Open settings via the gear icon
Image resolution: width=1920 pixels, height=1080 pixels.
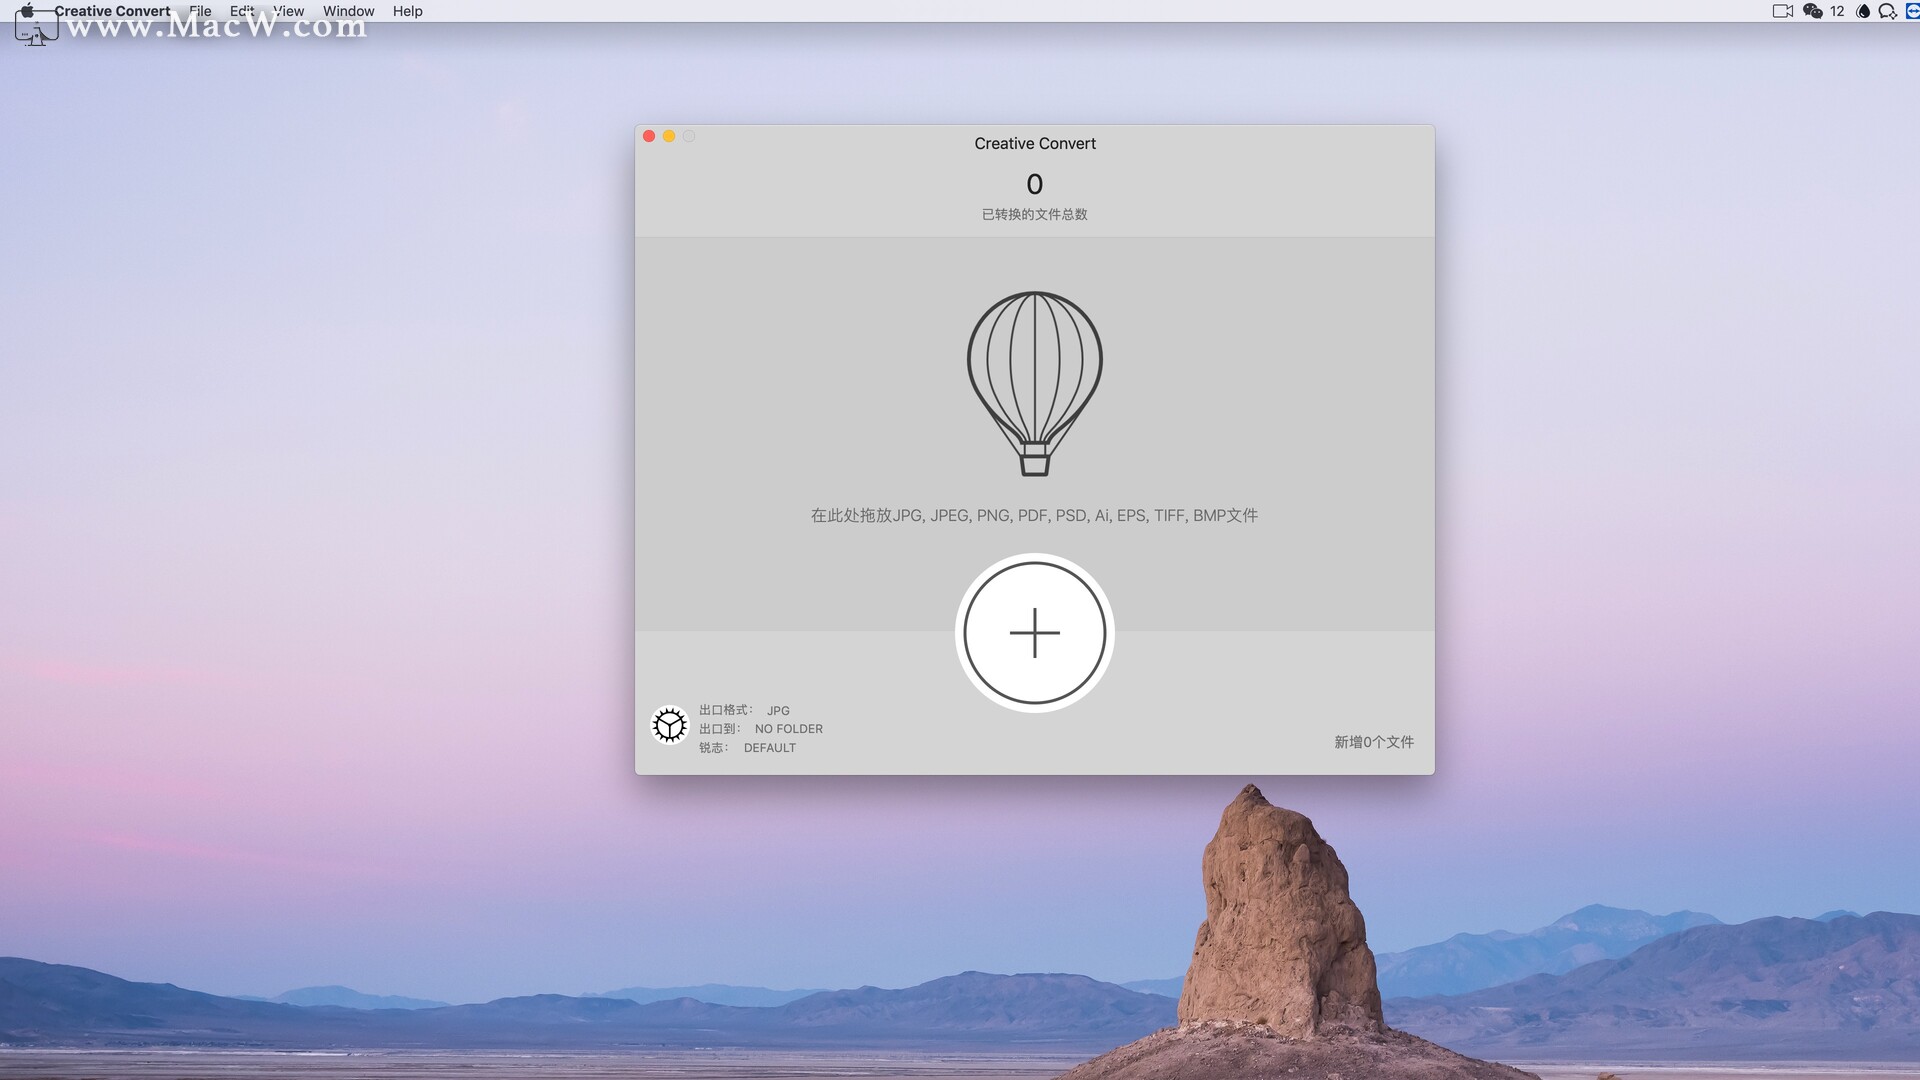coord(670,726)
